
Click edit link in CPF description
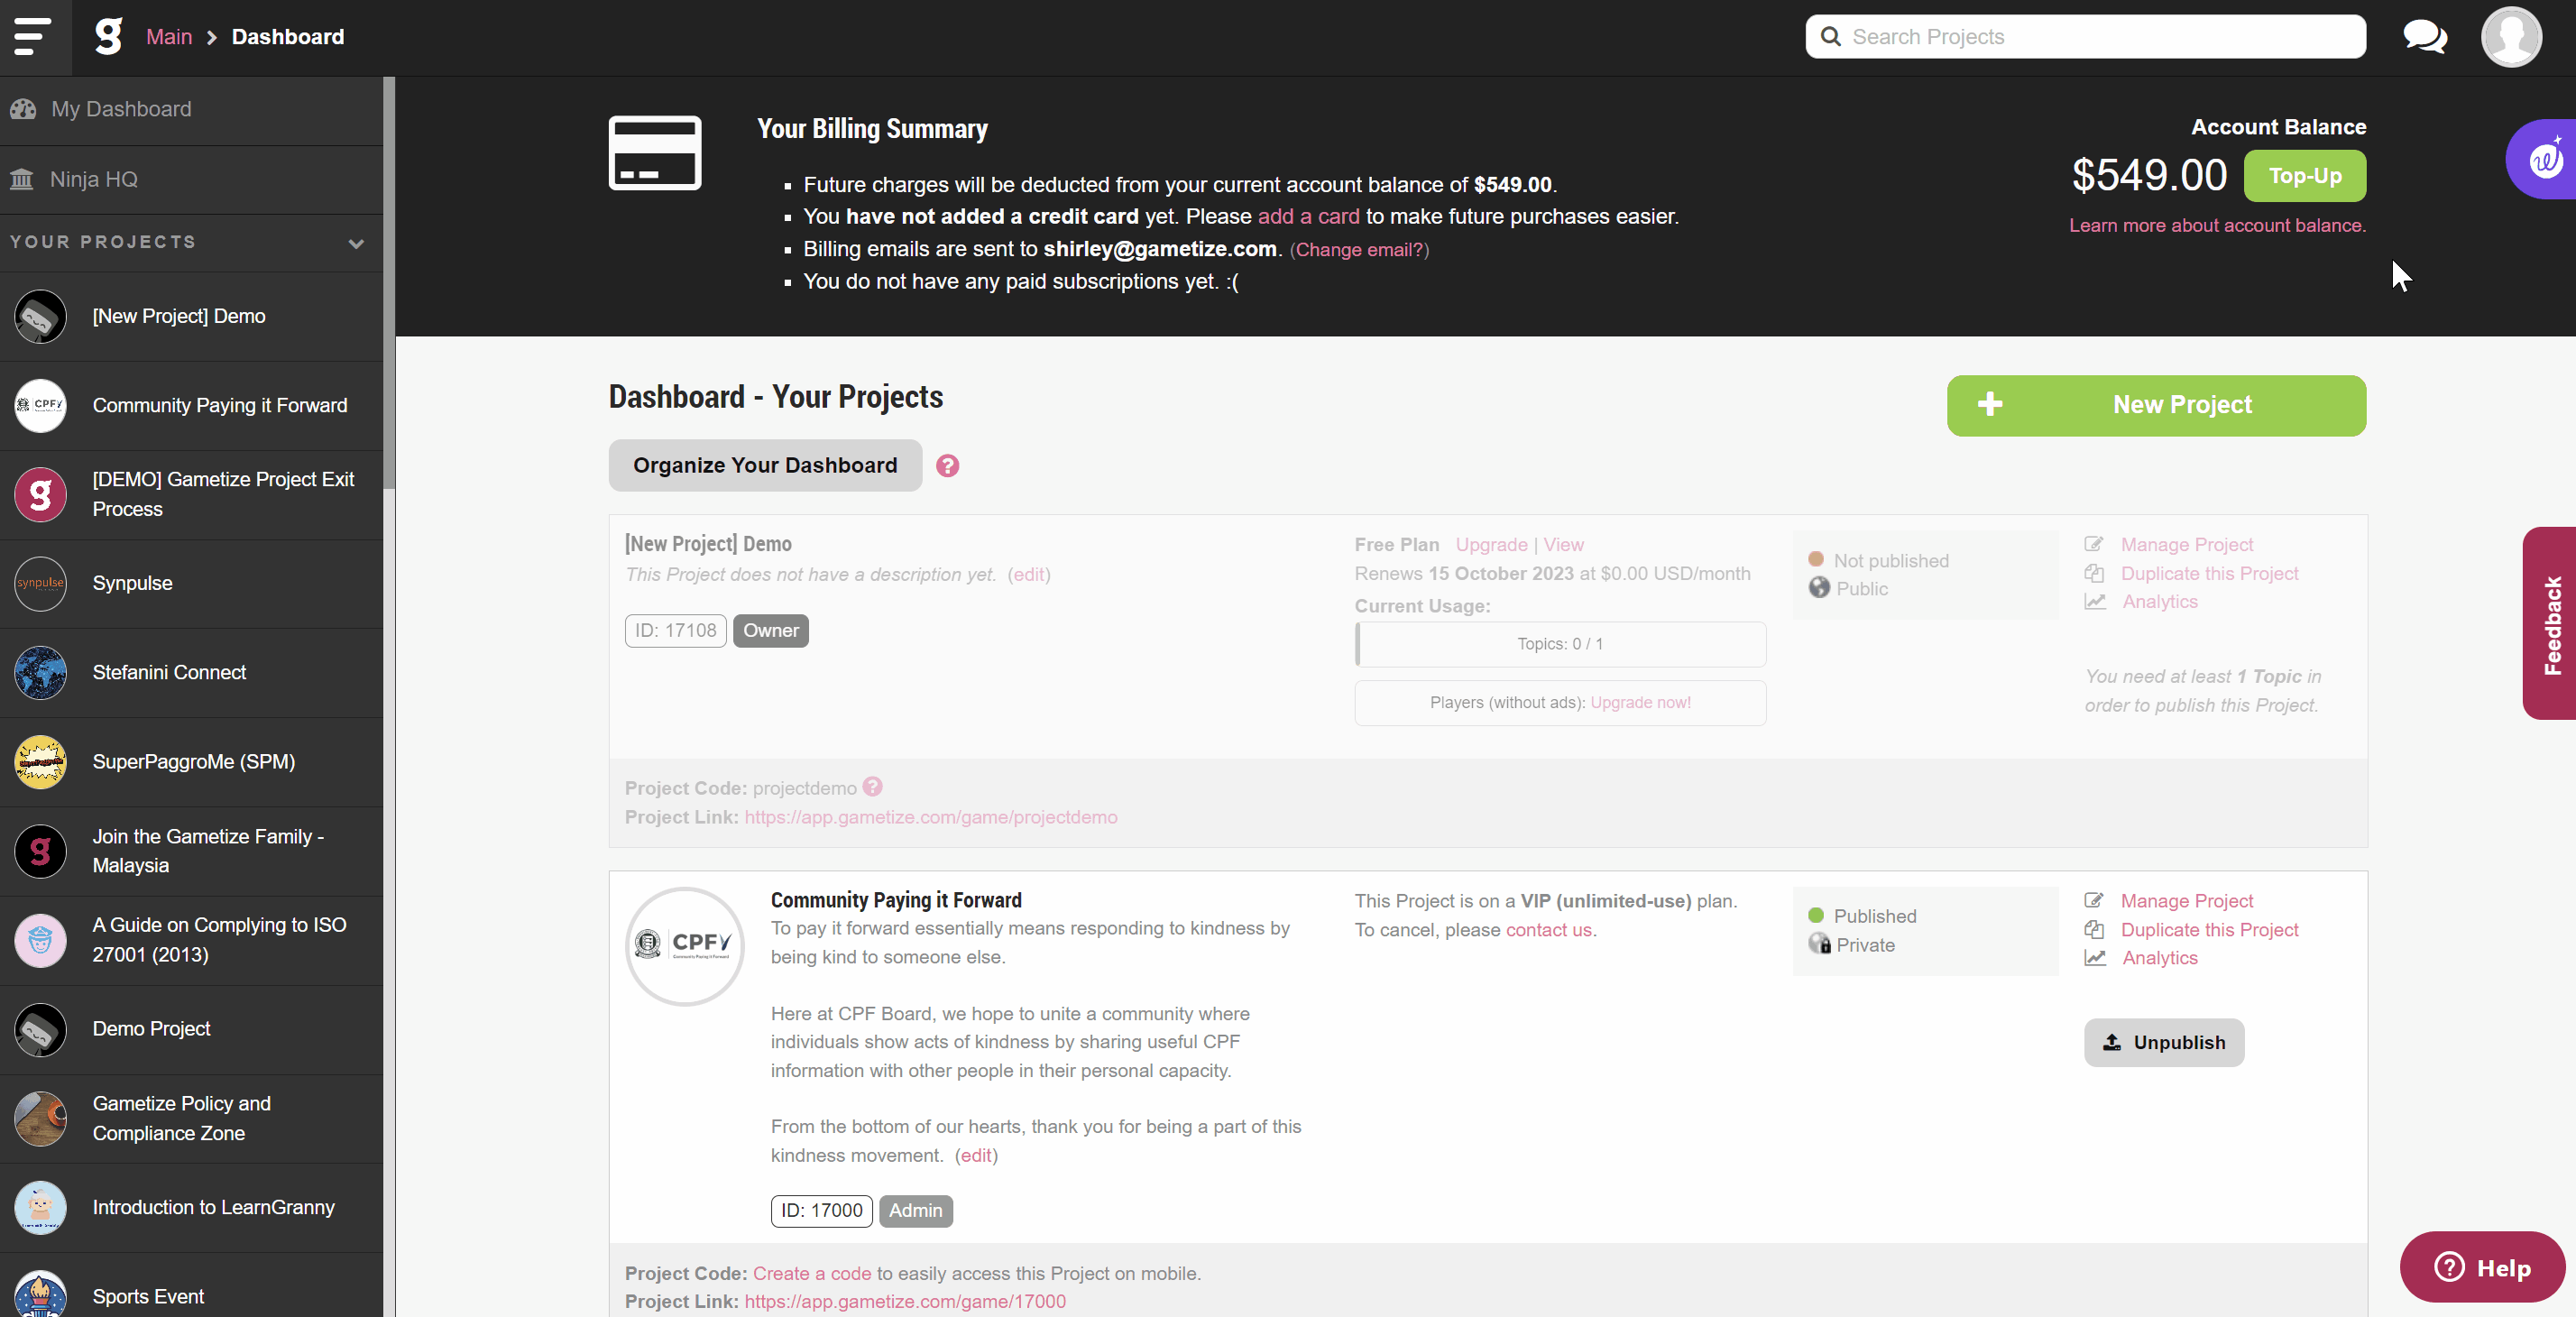pyautogui.click(x=975, y=1156)
